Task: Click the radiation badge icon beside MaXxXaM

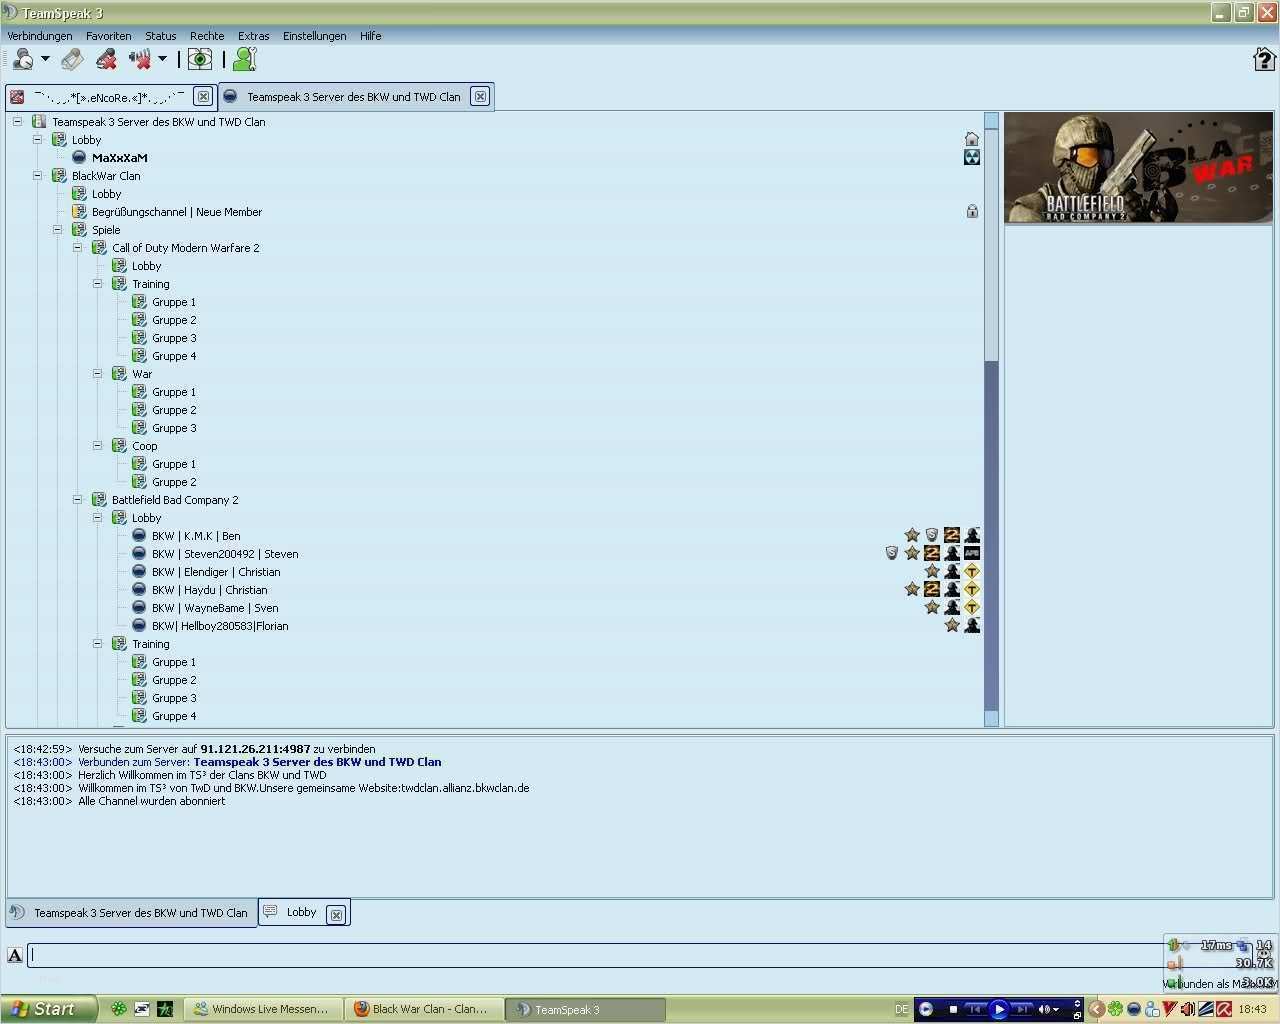Action: (972, 158)
